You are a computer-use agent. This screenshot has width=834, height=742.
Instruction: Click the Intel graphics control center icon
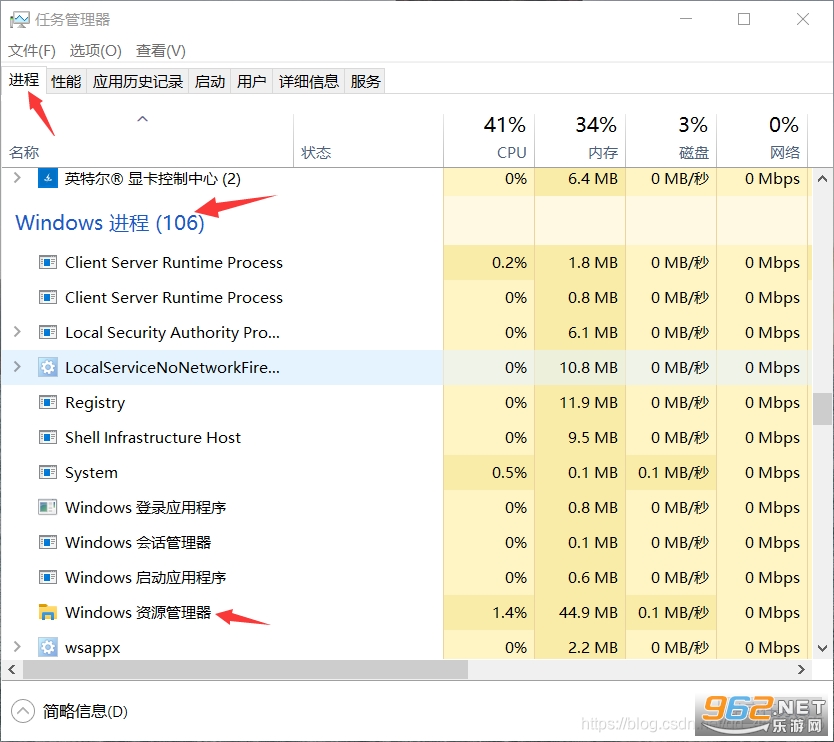48,178
